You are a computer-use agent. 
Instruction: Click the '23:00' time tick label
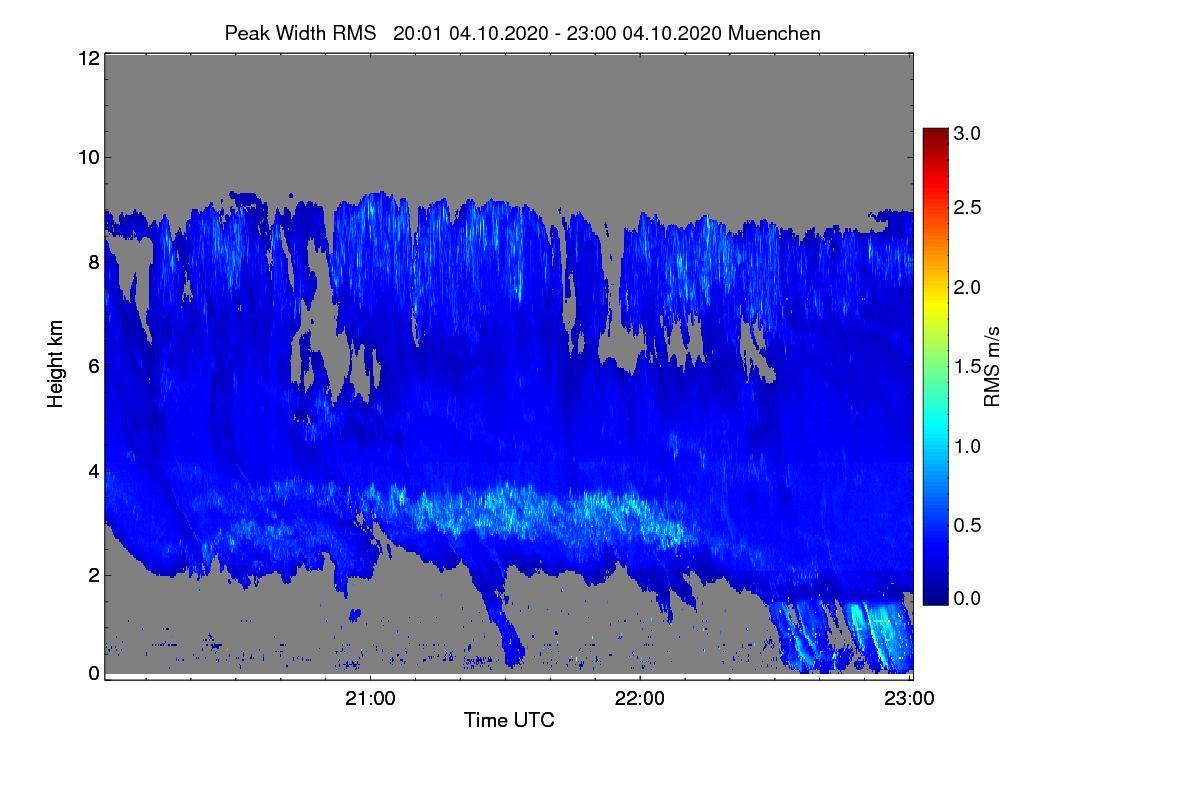(910, 699)
